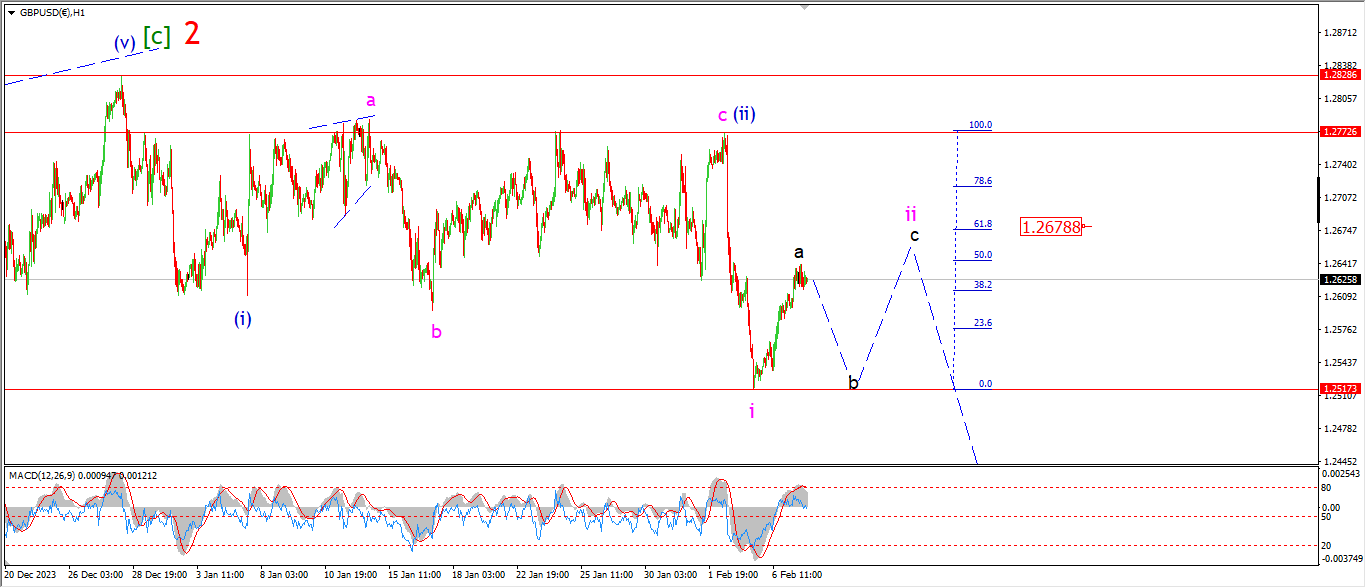1366x588 pixels.
Task: Click the 6 Feb 11:00 time axis label
Action: point(795,576)
